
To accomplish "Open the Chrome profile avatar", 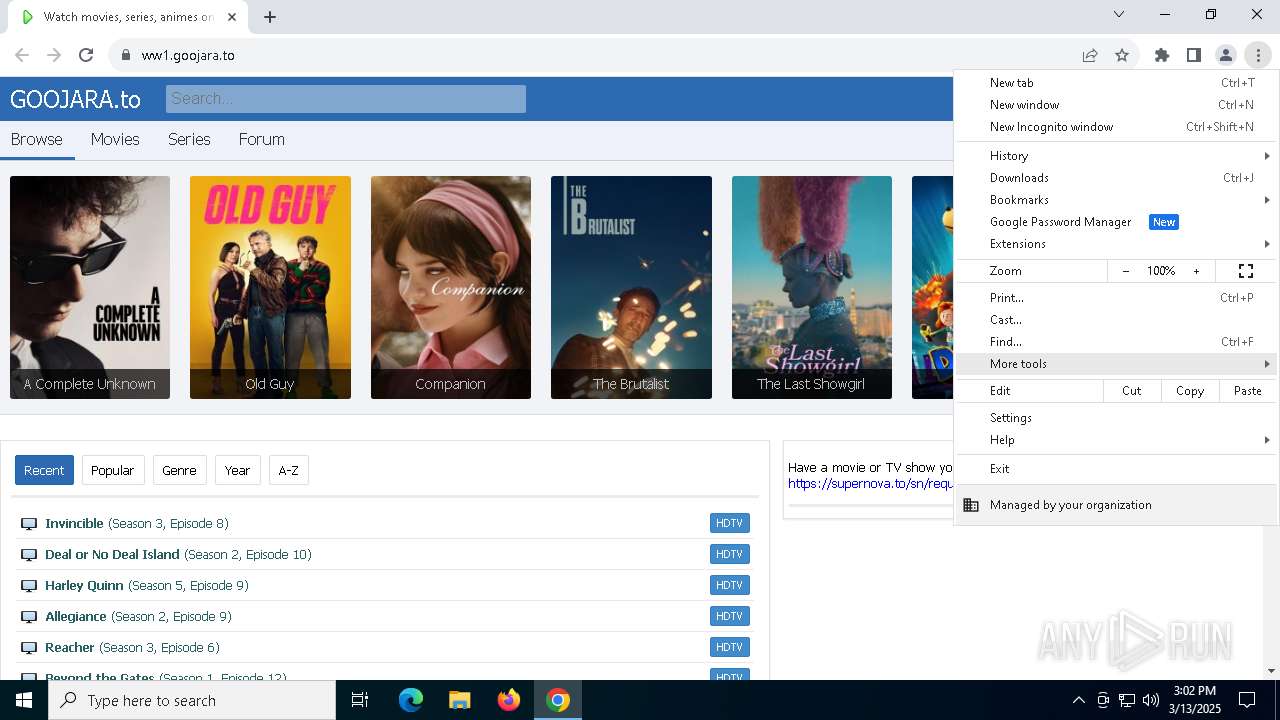I will [x=1226, y=55].
